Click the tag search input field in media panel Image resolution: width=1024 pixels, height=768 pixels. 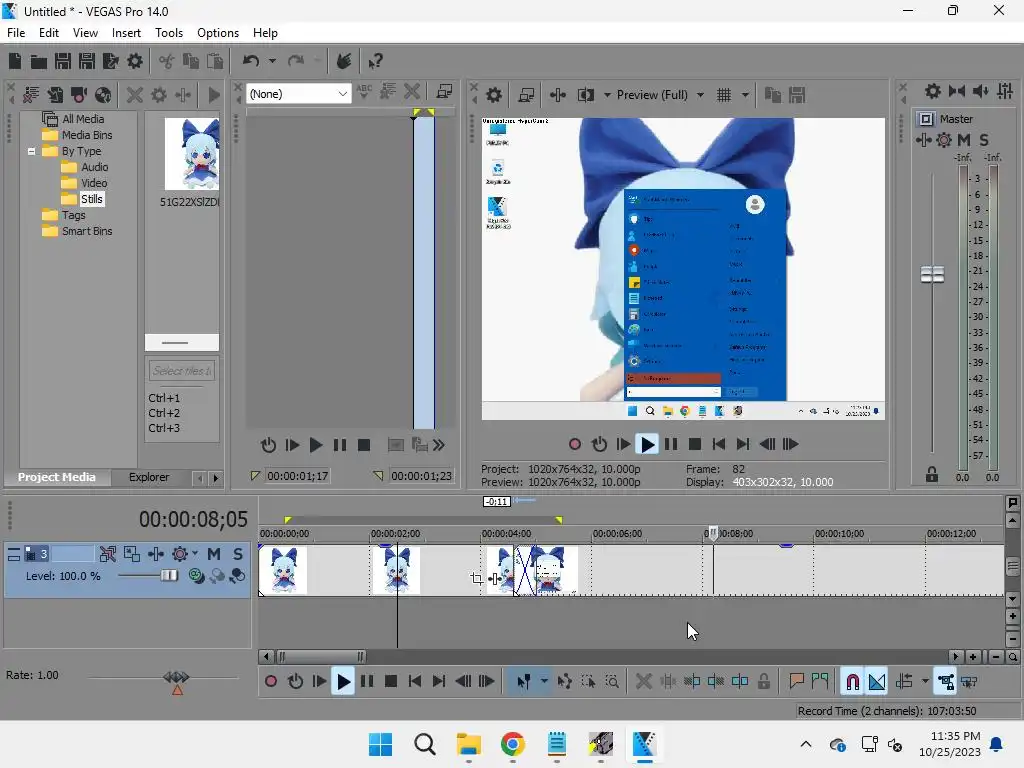[x=182, y=371]
